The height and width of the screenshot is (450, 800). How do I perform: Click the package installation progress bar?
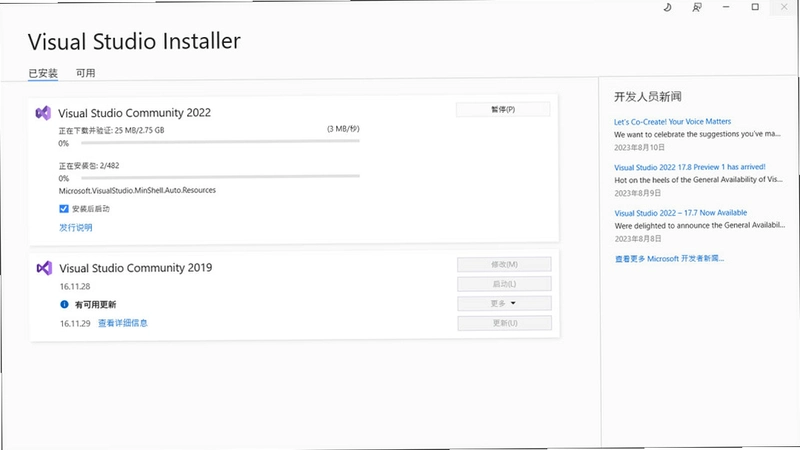coord(220,177)
